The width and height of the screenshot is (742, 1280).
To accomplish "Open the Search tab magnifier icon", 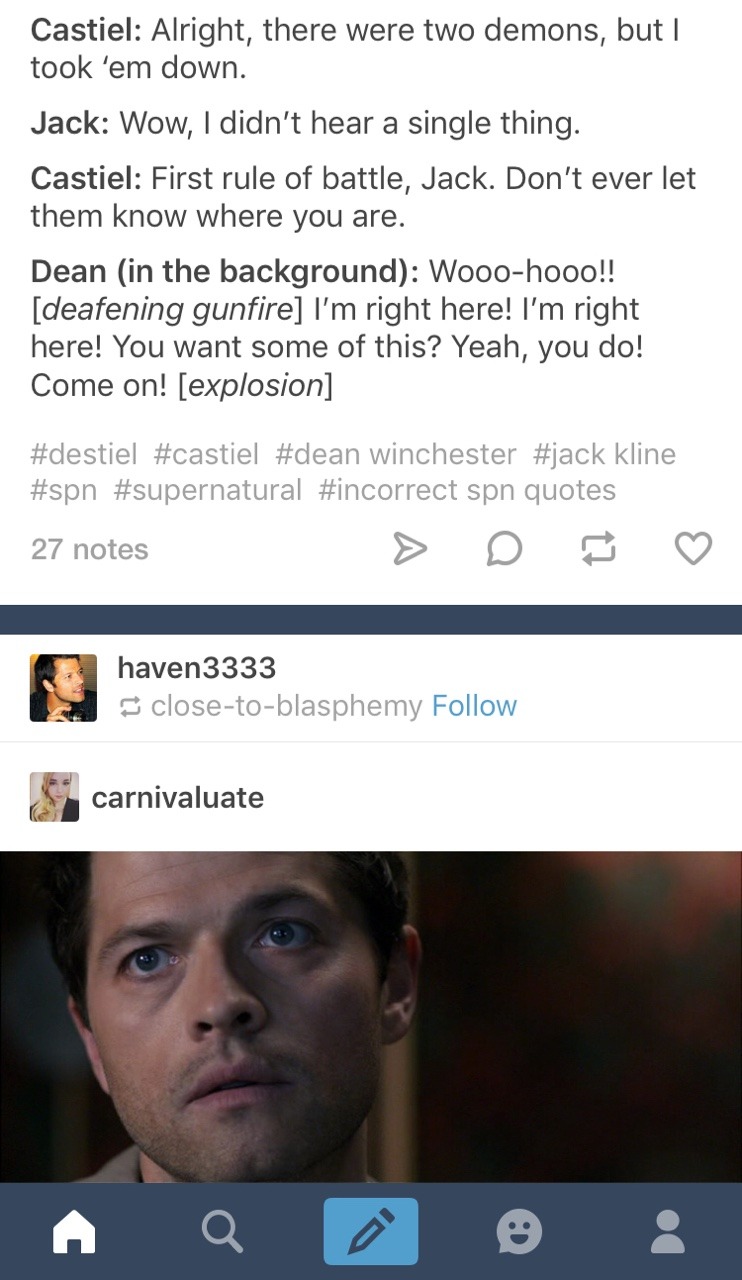I will pyautogui.click(x=222, y=1231).
